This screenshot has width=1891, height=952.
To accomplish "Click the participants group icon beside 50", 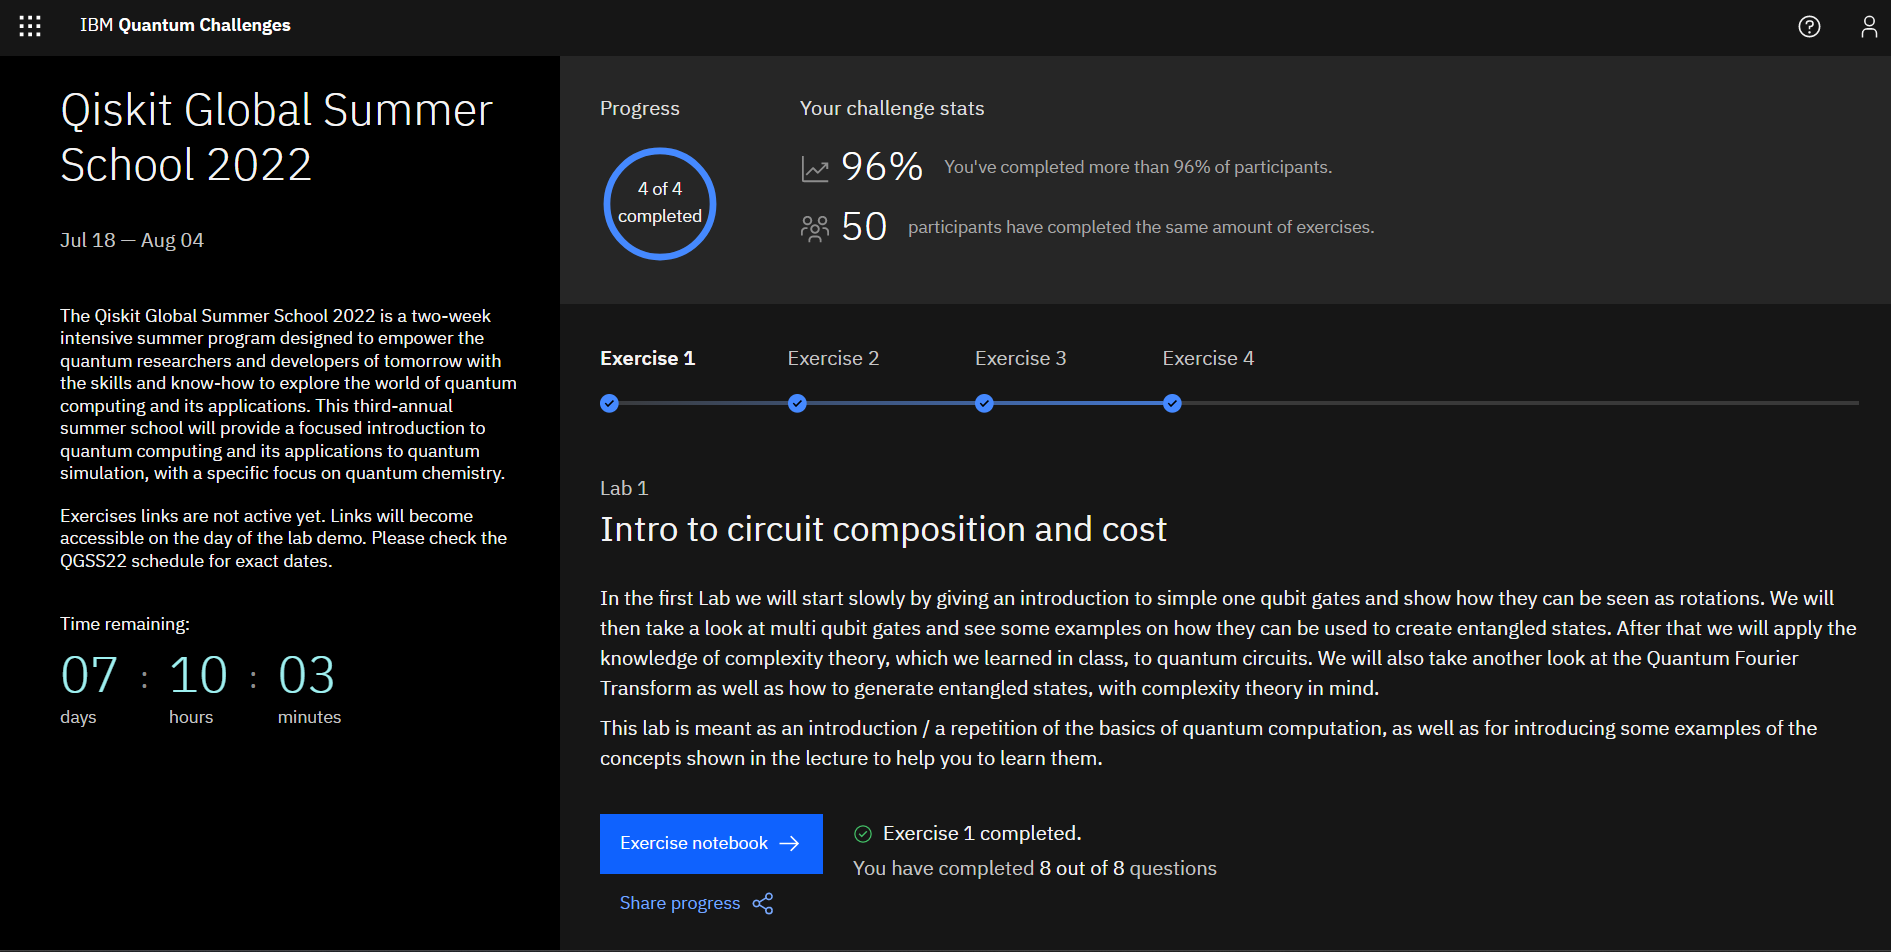I will 815,229.
